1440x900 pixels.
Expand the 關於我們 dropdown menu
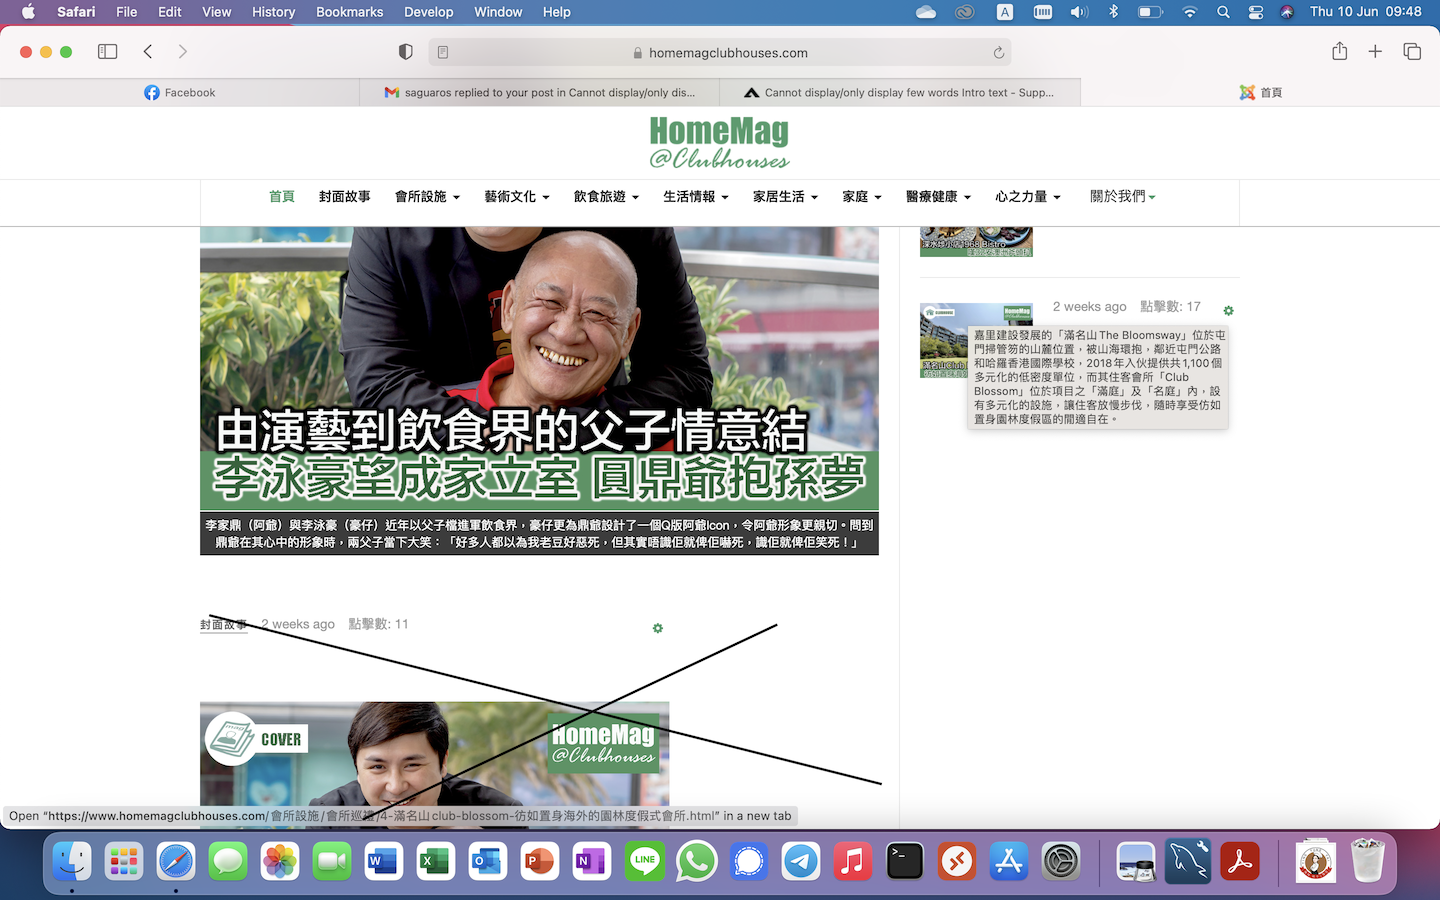coord(1122,197)
